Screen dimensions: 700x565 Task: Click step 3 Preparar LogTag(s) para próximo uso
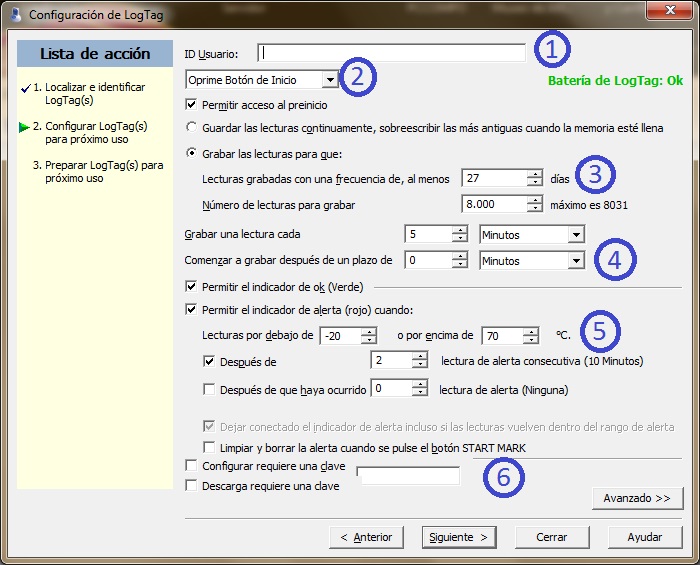pyautogui.click(x=98, y=171)
